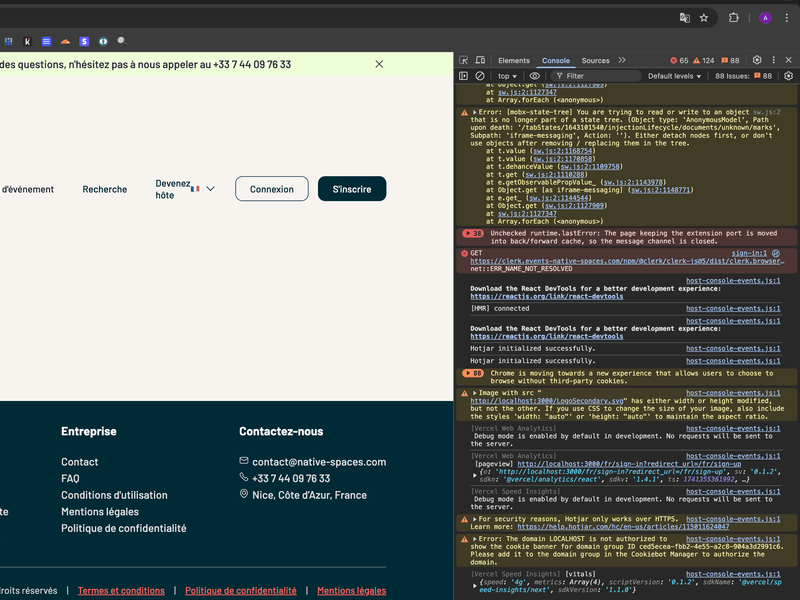The width and height of the screenshot is (800, 600).
Task: Switch to the Sources tab
Action: (596, 61)
